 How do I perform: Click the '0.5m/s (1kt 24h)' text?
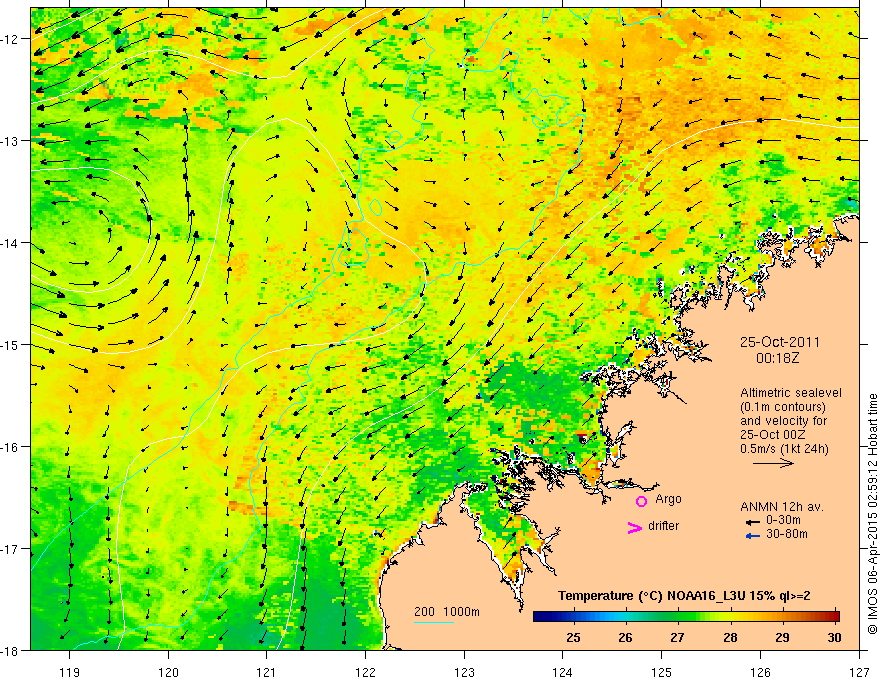click(x=784, y=449)
